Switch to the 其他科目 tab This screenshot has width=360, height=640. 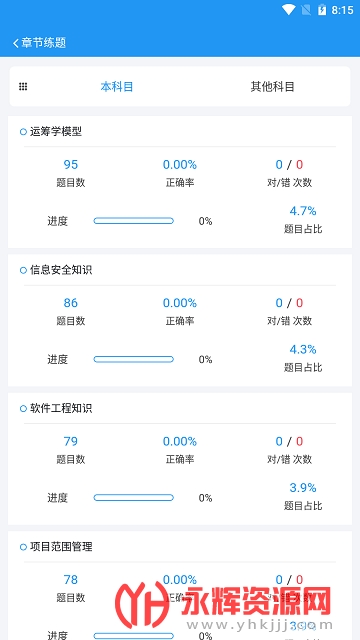click(x=272, y=87)
